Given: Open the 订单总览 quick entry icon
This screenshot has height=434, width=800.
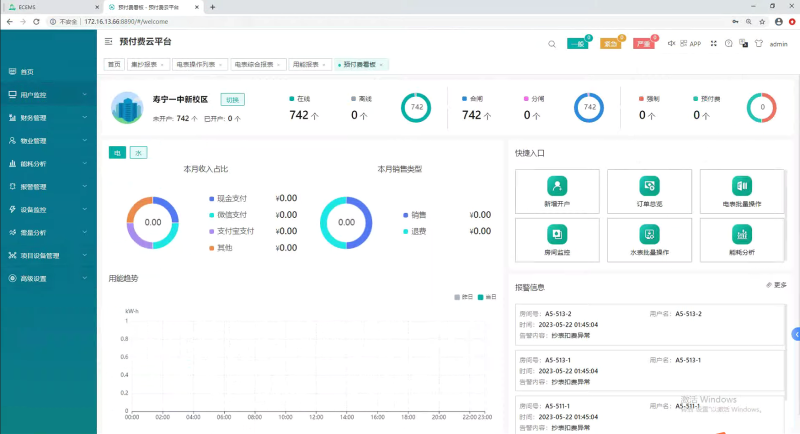Looking at the screenshot, I should tap(649, 186).
